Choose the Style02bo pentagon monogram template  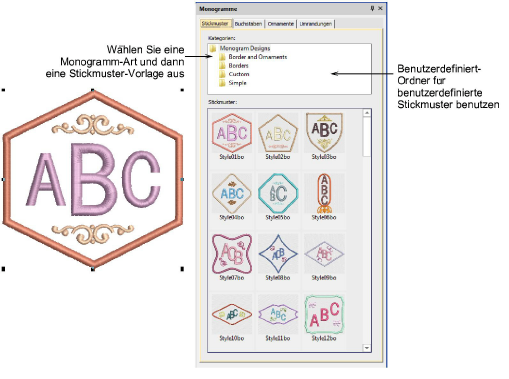(x=278, y=136)
